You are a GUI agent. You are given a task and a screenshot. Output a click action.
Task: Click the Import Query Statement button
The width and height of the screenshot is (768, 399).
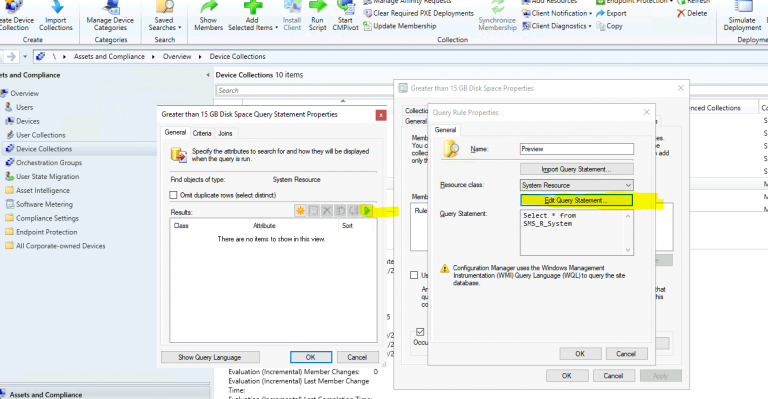coord(576,169)
